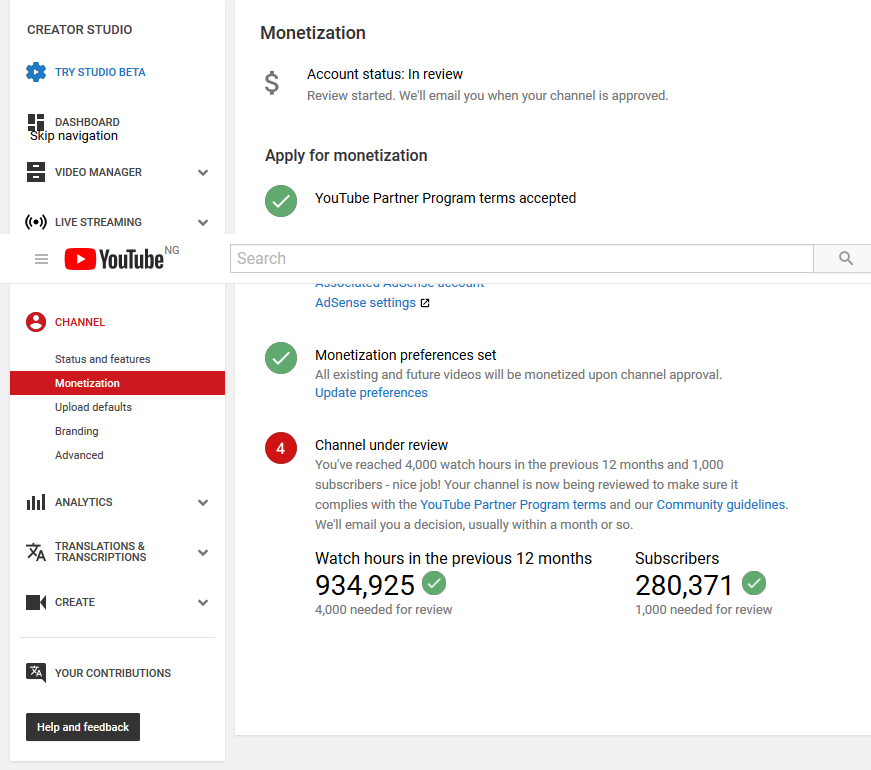871x770 pixels.
Task: Open Your Contributions page
Action: (x=113, y=673)
